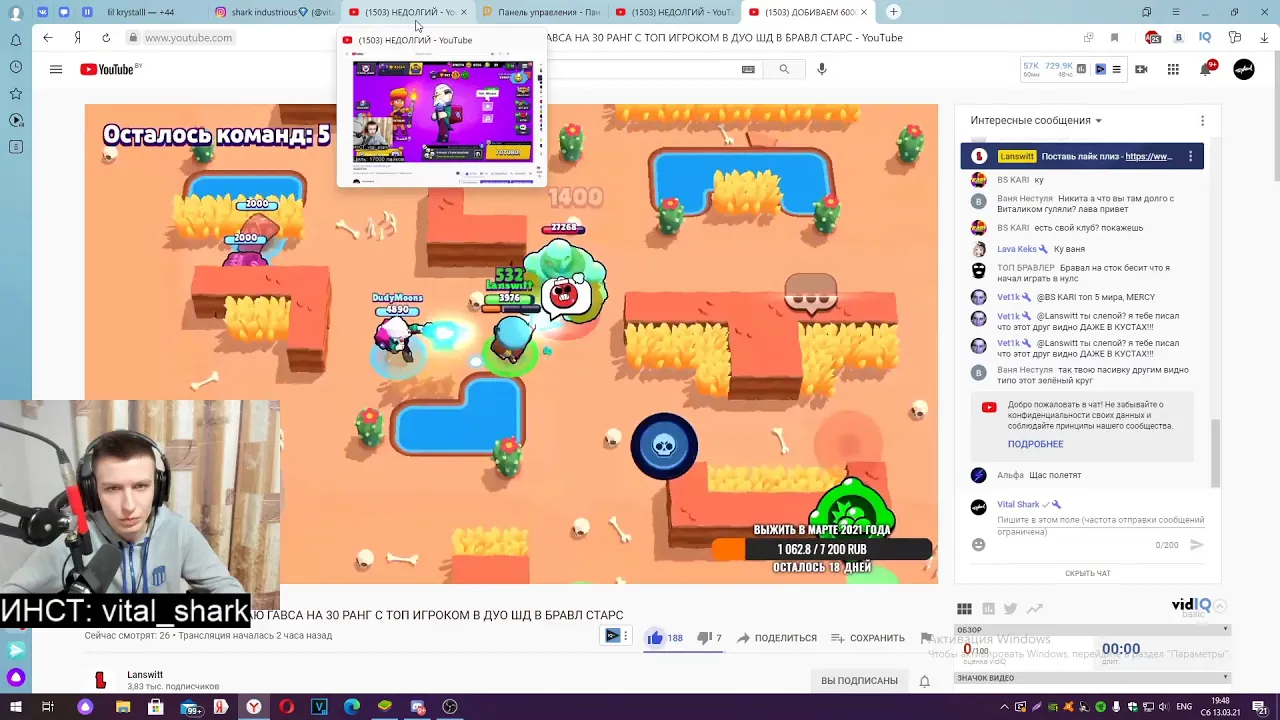Open the Lanswitt channel avatar
The width and height of the screenshot is (1280, 720).
[100, 680]
